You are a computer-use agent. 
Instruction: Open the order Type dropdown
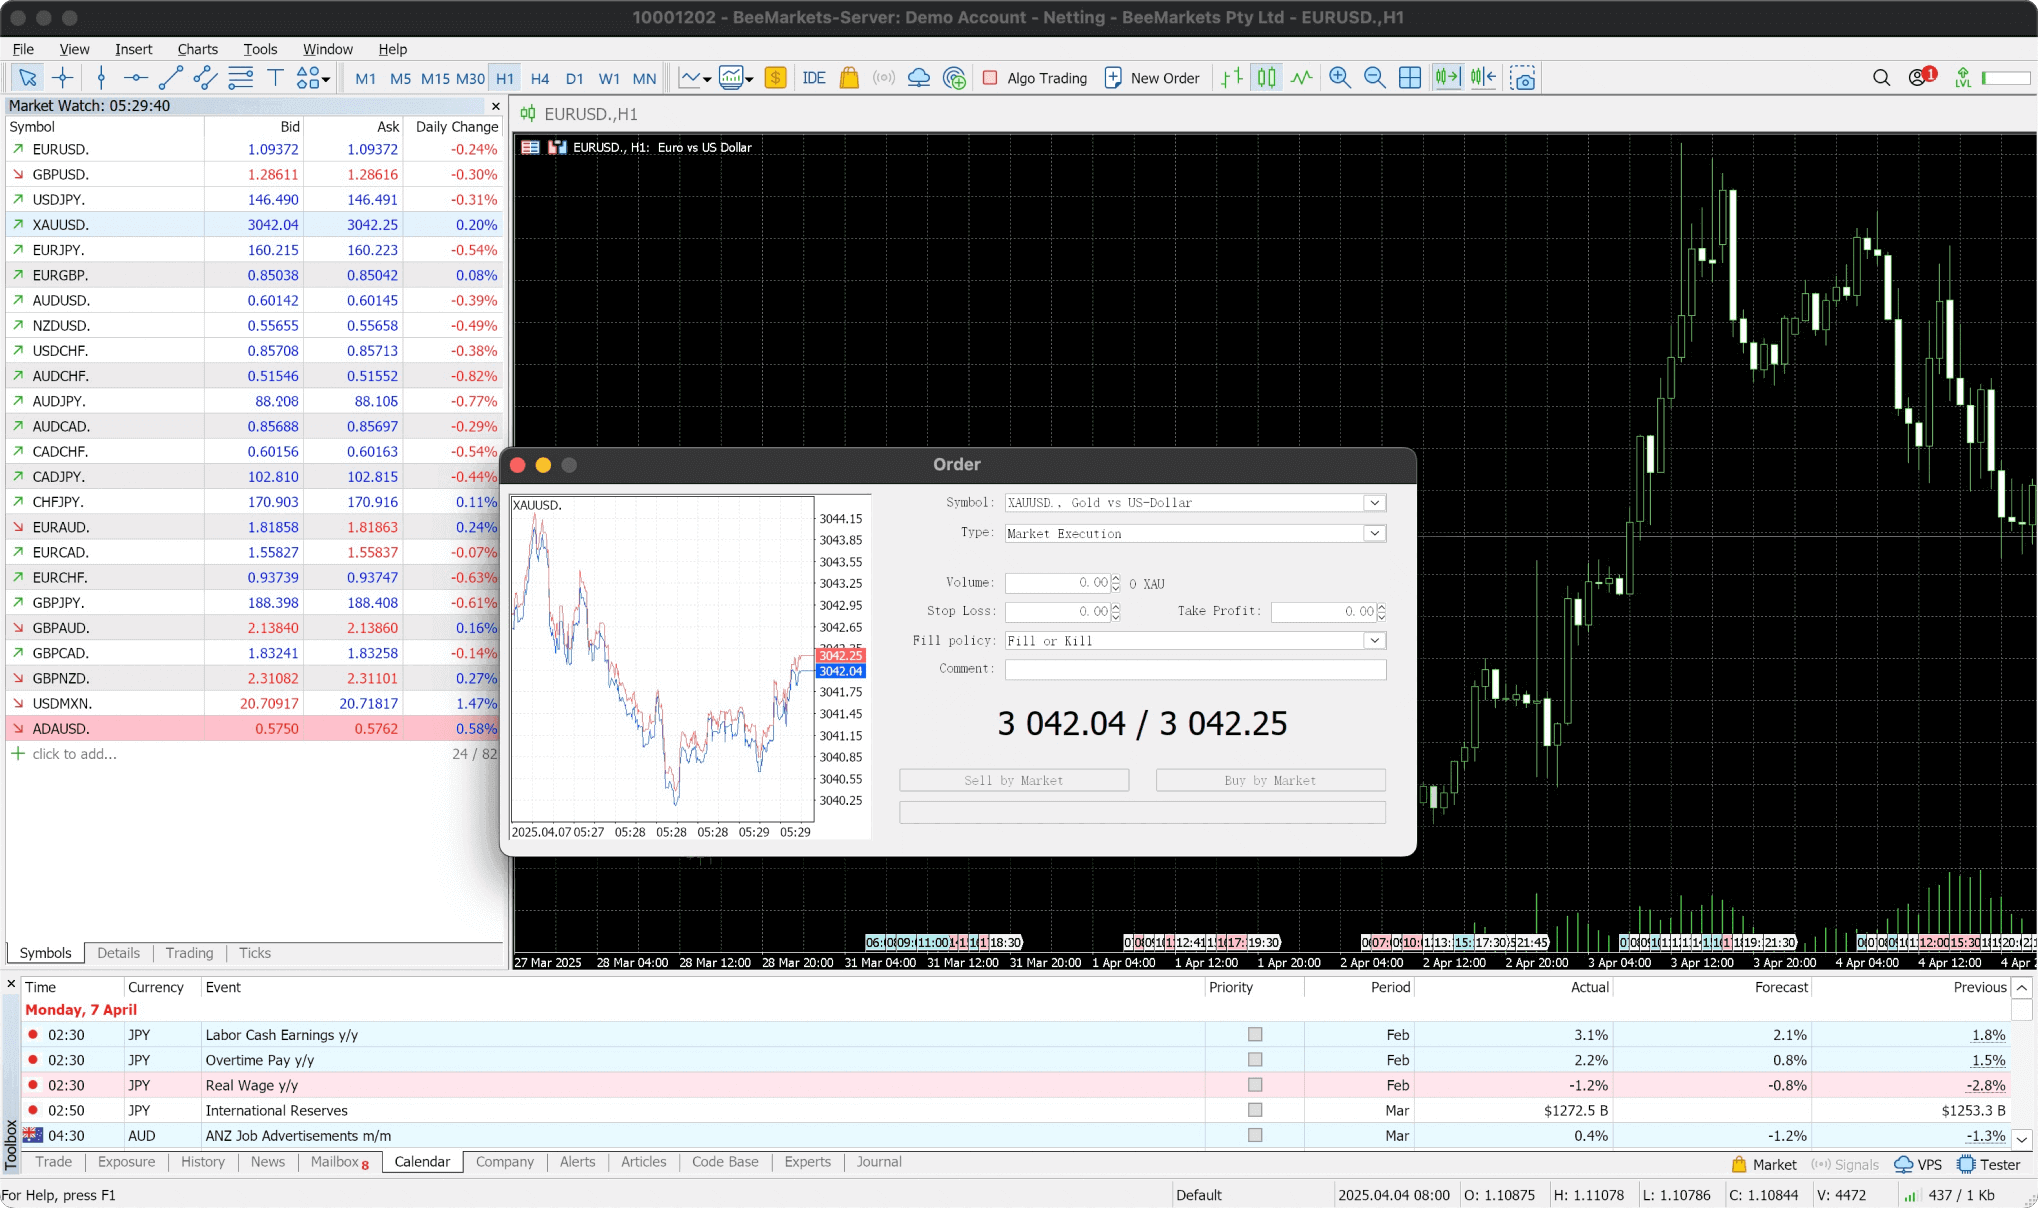tap(1374, 534)
